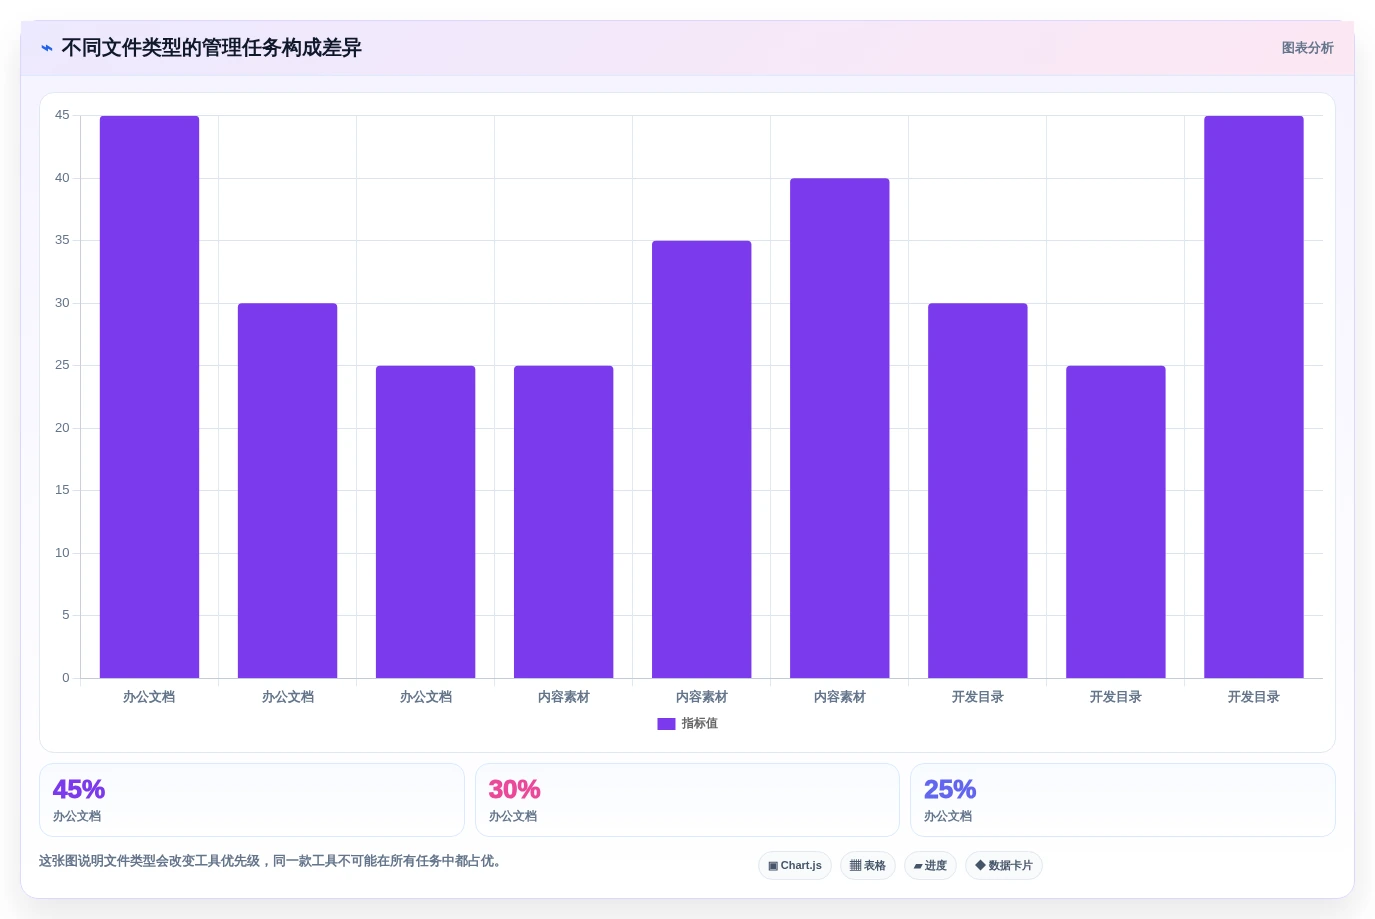The height and width of the screenshot is (919, 1375).
Task: Click the 开发目录 bar valued at 30
Action: pos(977,491)
